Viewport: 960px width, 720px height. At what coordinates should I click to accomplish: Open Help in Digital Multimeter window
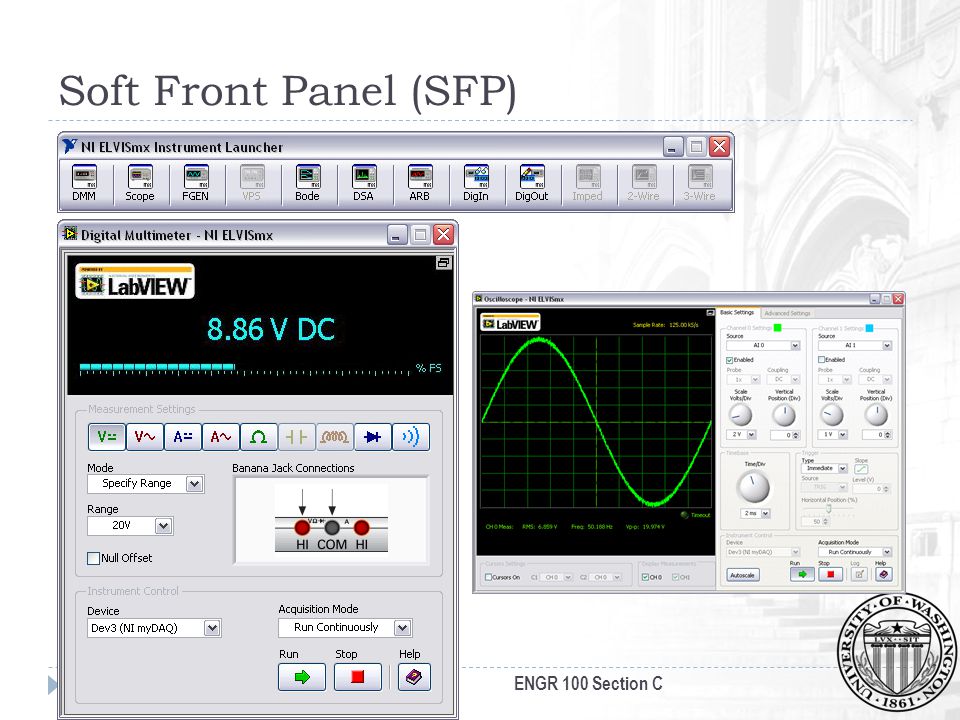[x=414, y=677]
